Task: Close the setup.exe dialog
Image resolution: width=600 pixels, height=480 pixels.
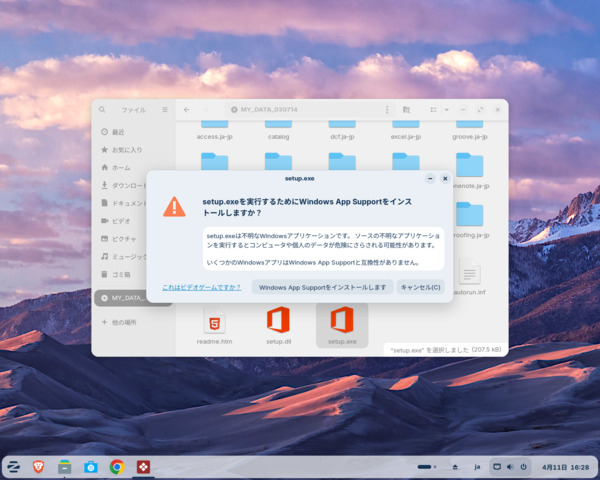Action: pyautogui.click(x=445, y=178)
